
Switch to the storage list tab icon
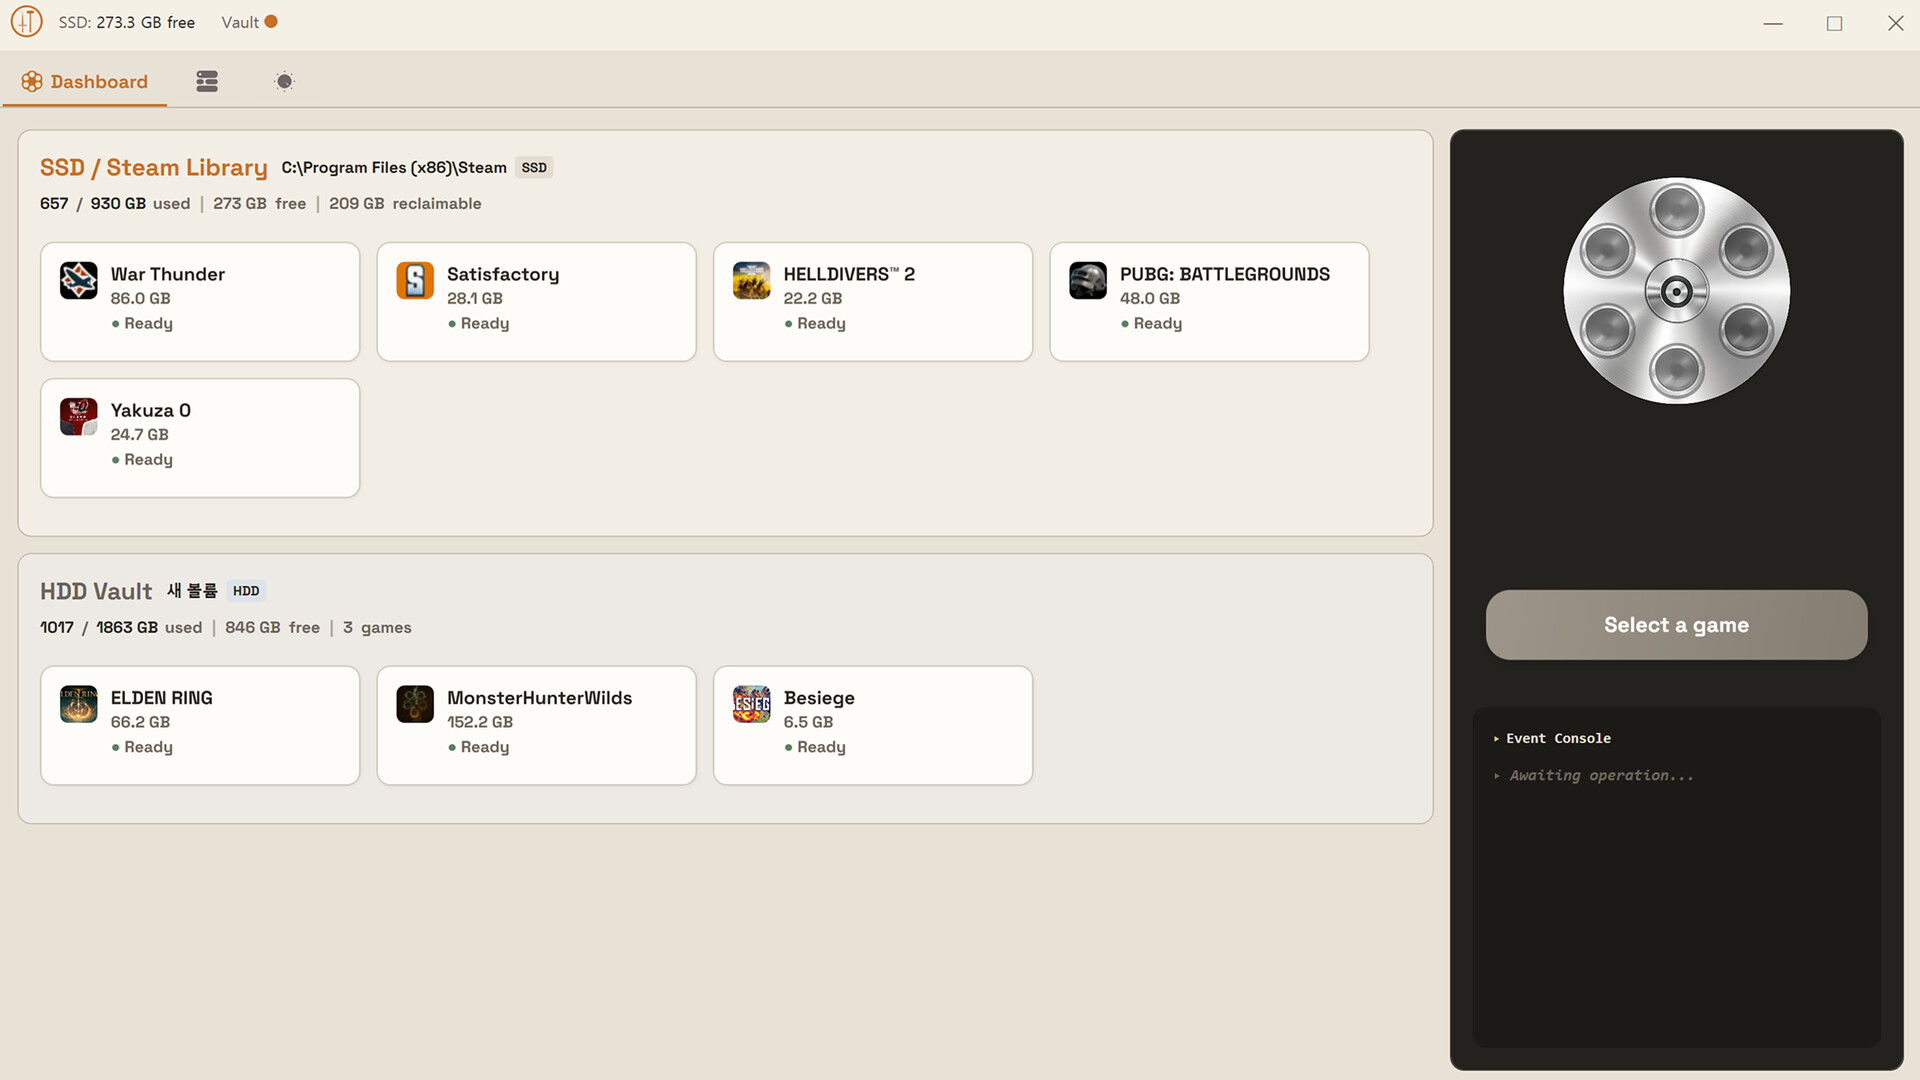tap(207, 82)
